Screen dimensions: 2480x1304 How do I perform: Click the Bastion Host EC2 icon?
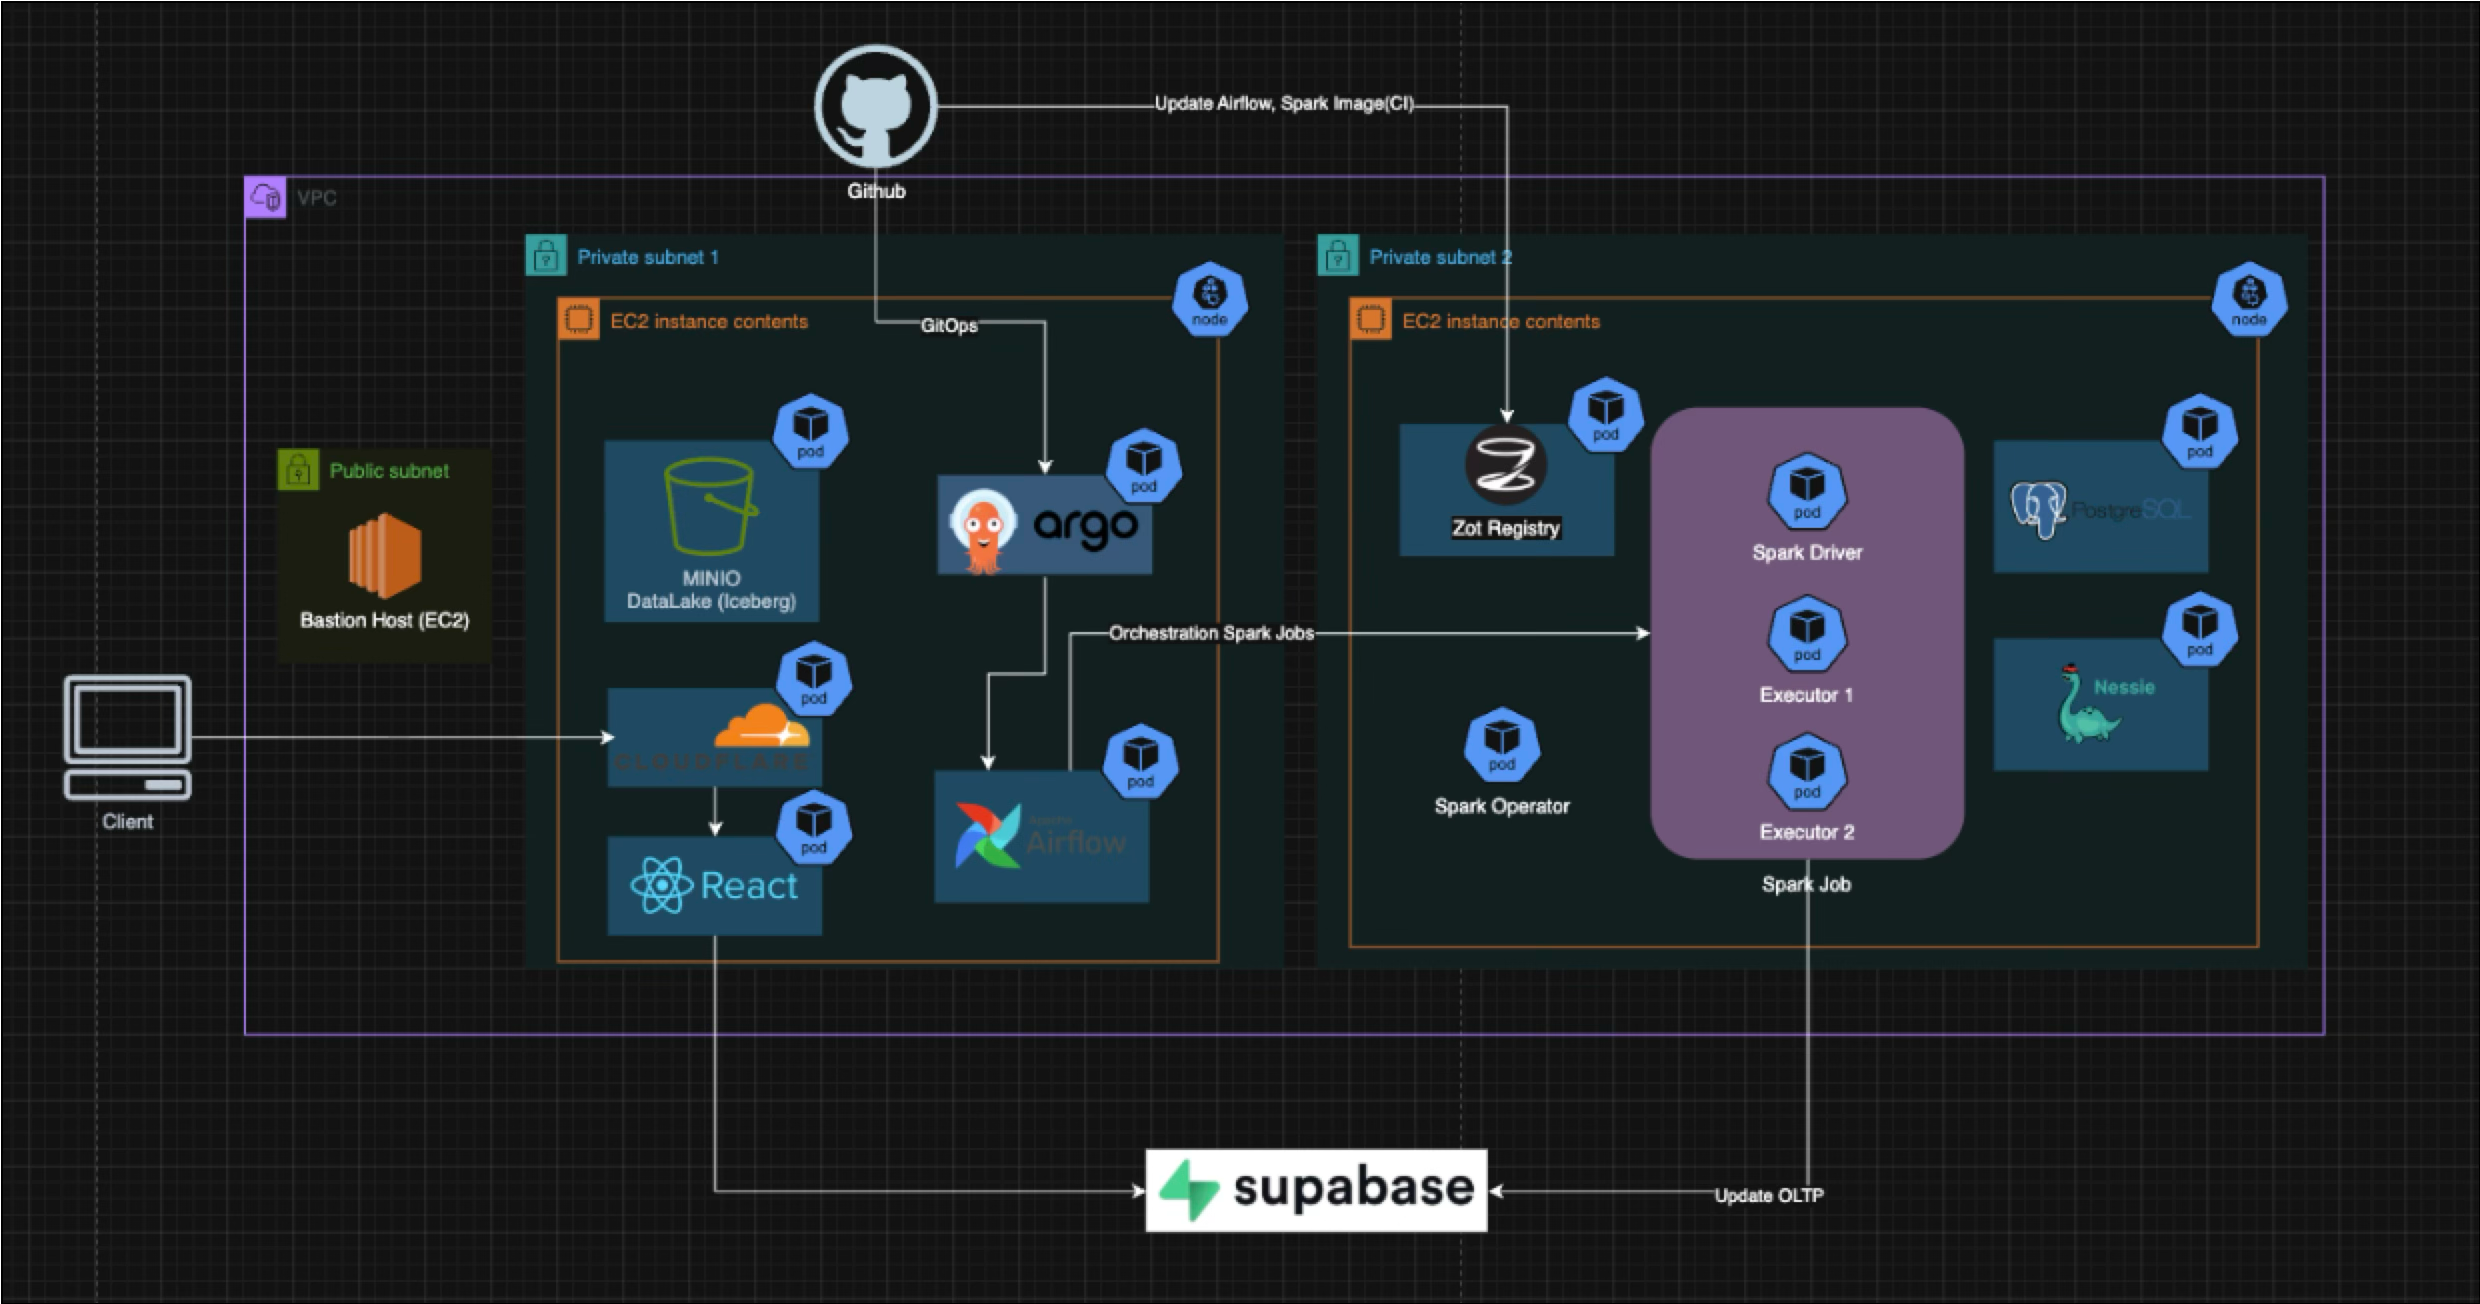point(385,556)
